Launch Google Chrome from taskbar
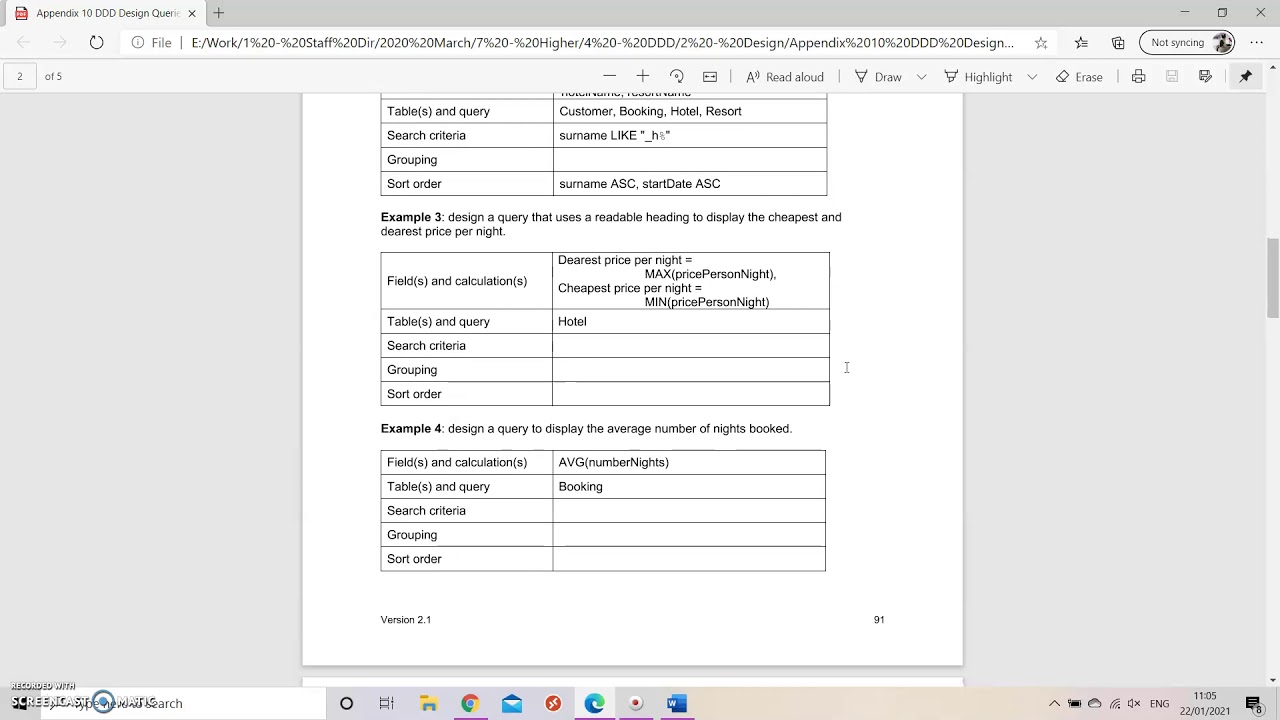This screenshot has height=720, width=1280. coord(470,704)
